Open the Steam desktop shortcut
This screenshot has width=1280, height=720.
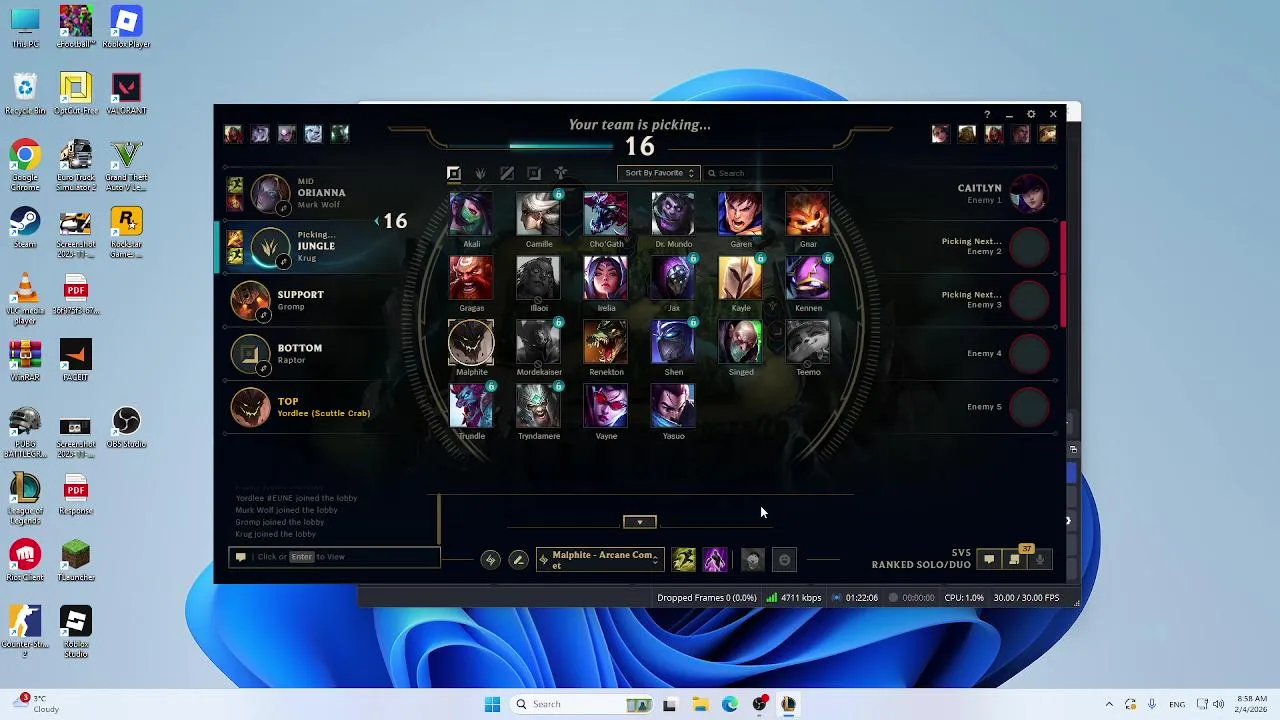click(x=25, y=227)
